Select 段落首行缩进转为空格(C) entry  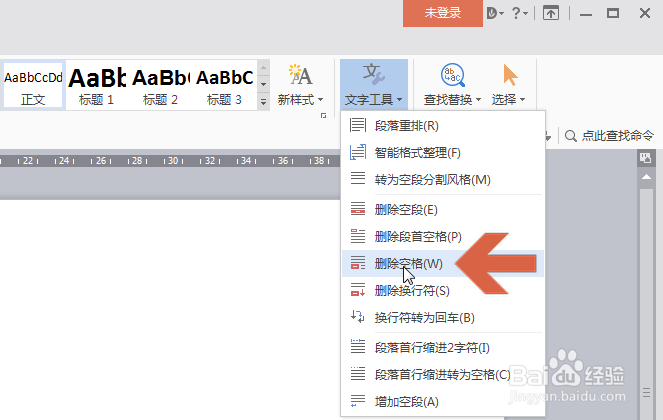[443, 375]
